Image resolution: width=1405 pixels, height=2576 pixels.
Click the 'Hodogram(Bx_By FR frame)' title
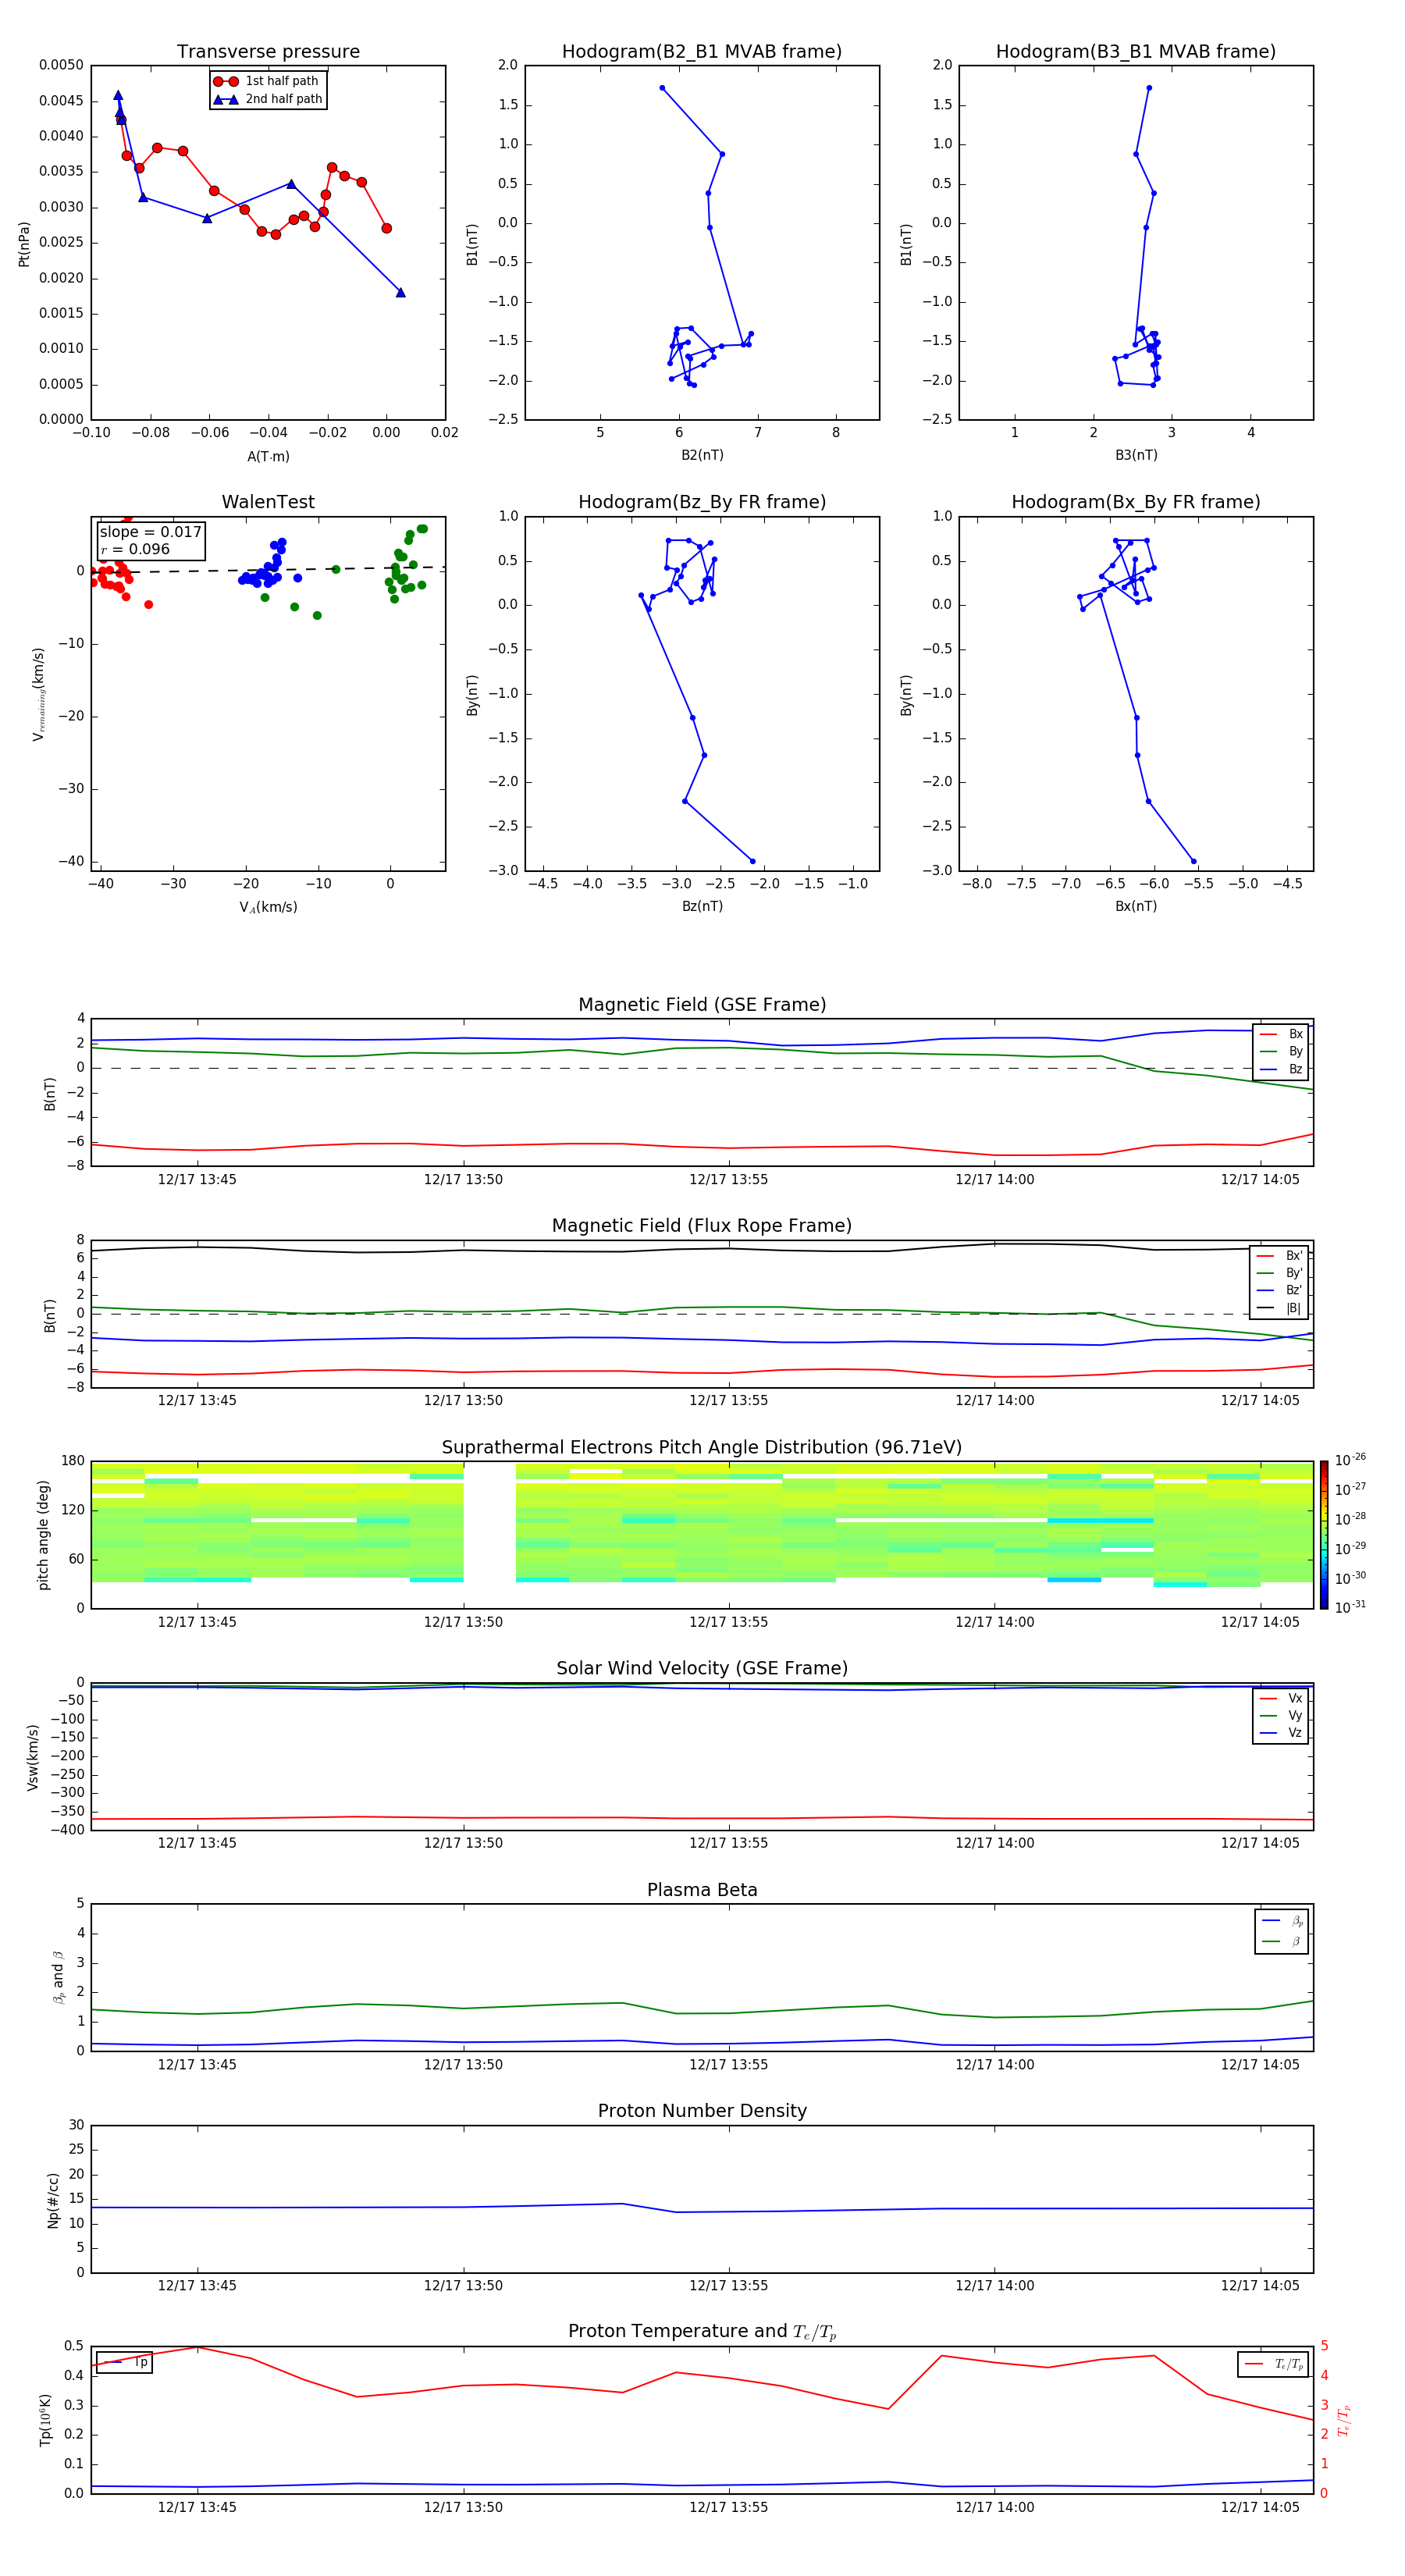pyautogui.click(x=1136, y=502)
